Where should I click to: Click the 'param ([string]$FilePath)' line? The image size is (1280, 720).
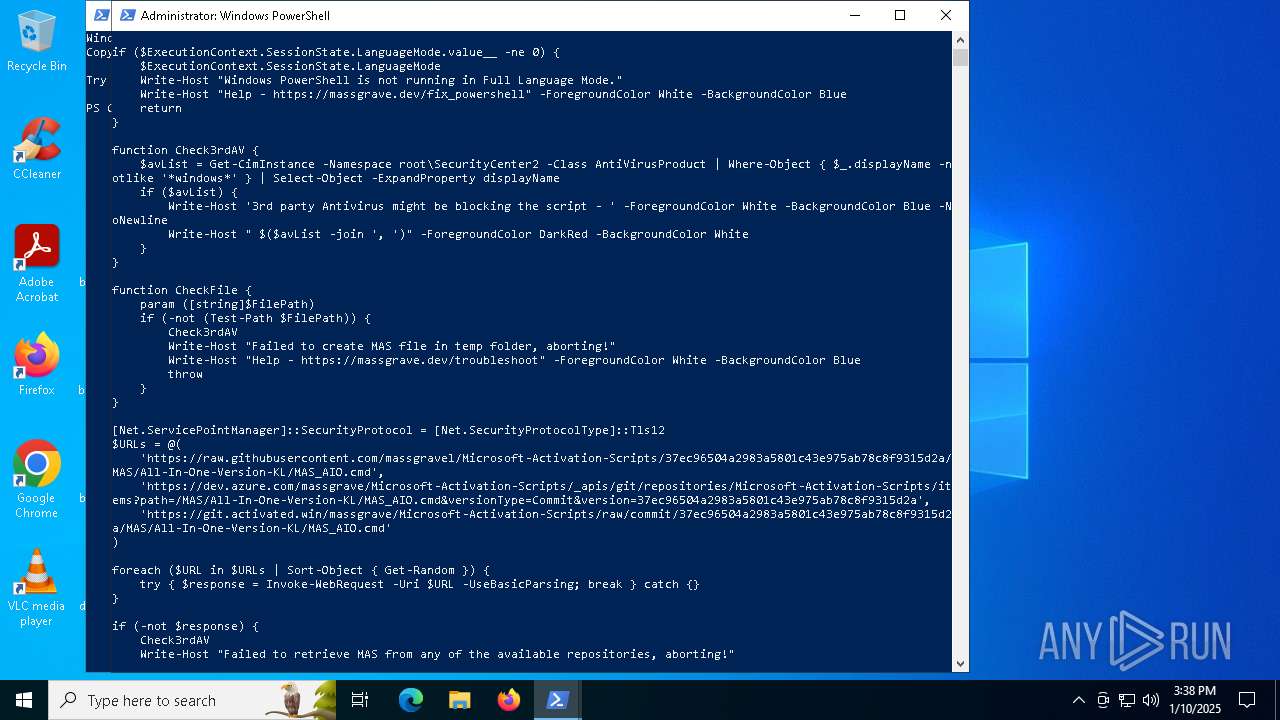click(227, 304)
